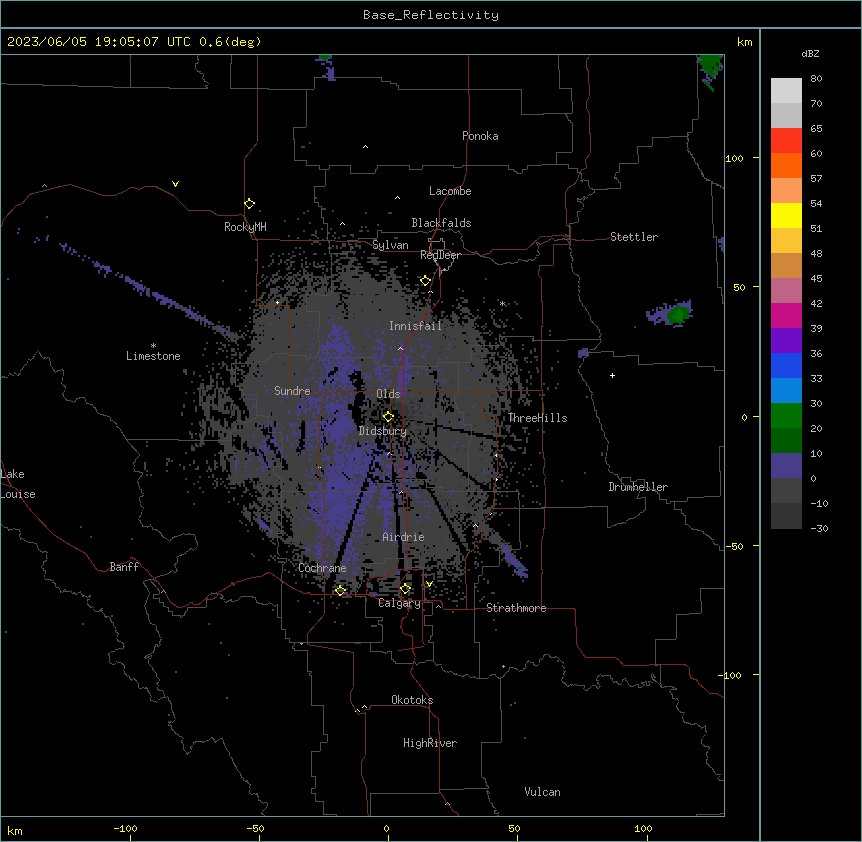Screen dimensions: 862x842
Task: Click the Okotoks label
Action: 412,700
